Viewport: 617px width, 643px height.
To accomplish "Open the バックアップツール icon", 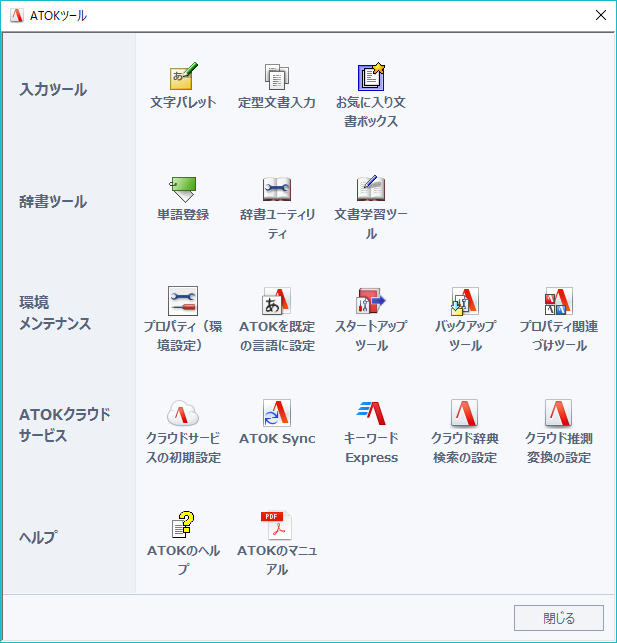I will point(465,301).
